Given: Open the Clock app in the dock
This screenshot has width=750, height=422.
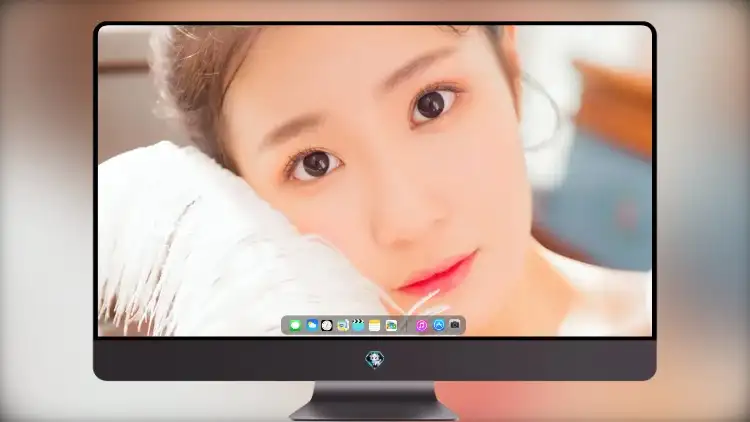Looking at the screenshot, I should [x=327, y=325].
